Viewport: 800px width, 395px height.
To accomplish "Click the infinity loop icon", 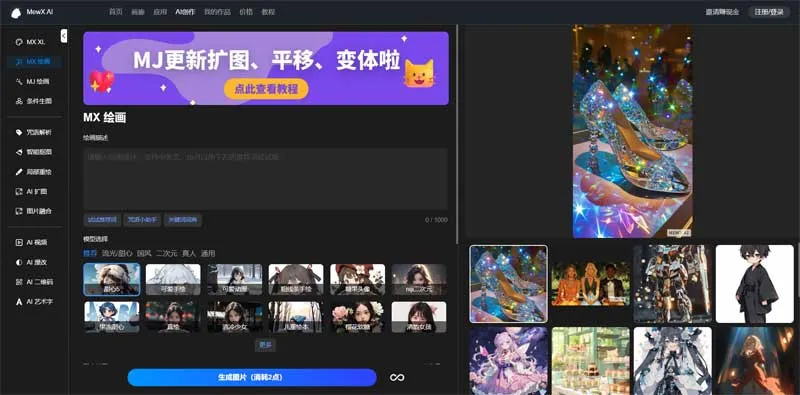I will click(397, 377).
